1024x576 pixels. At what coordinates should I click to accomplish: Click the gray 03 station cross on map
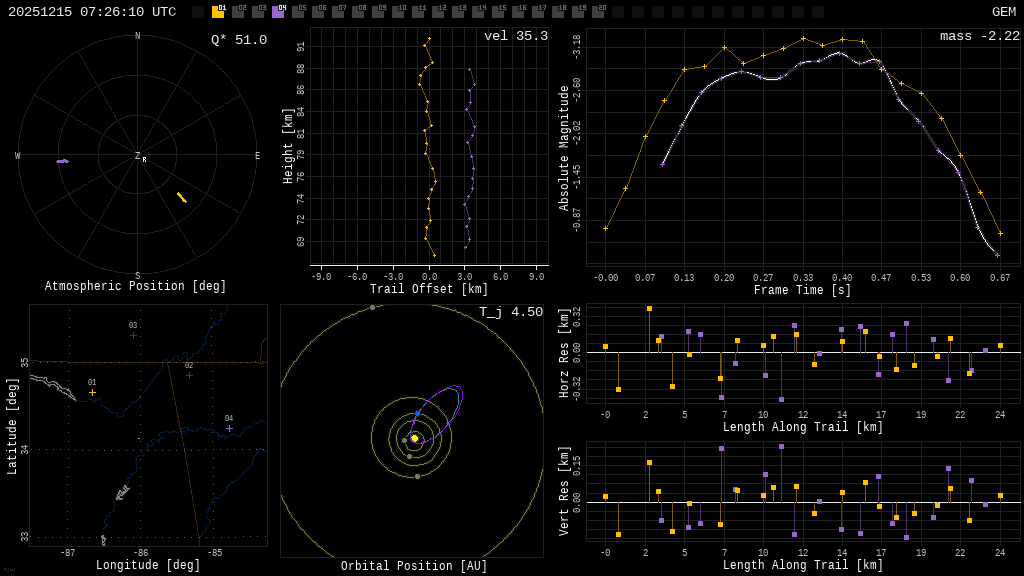pos(133,336)
